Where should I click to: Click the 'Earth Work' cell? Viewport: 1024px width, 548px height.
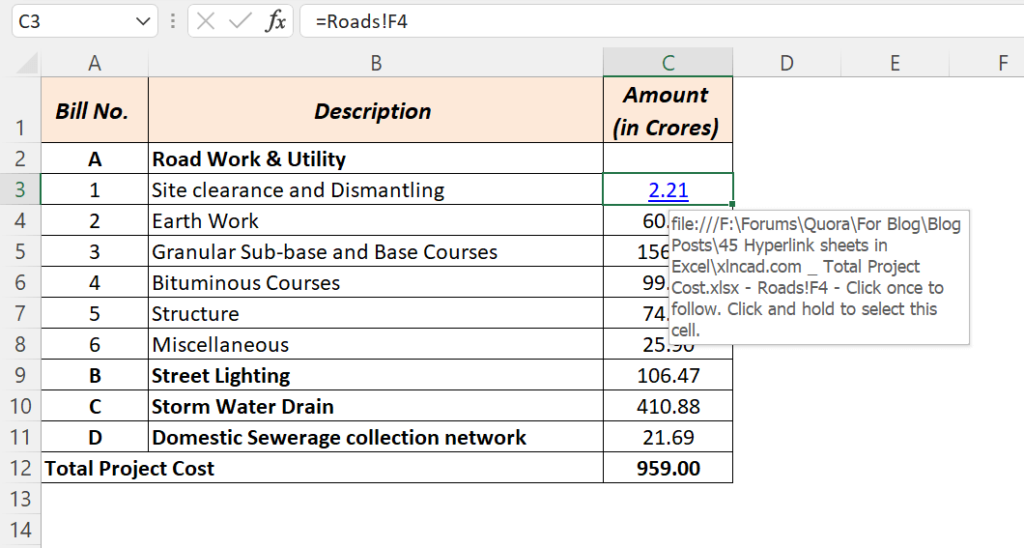tap(376, 221)
